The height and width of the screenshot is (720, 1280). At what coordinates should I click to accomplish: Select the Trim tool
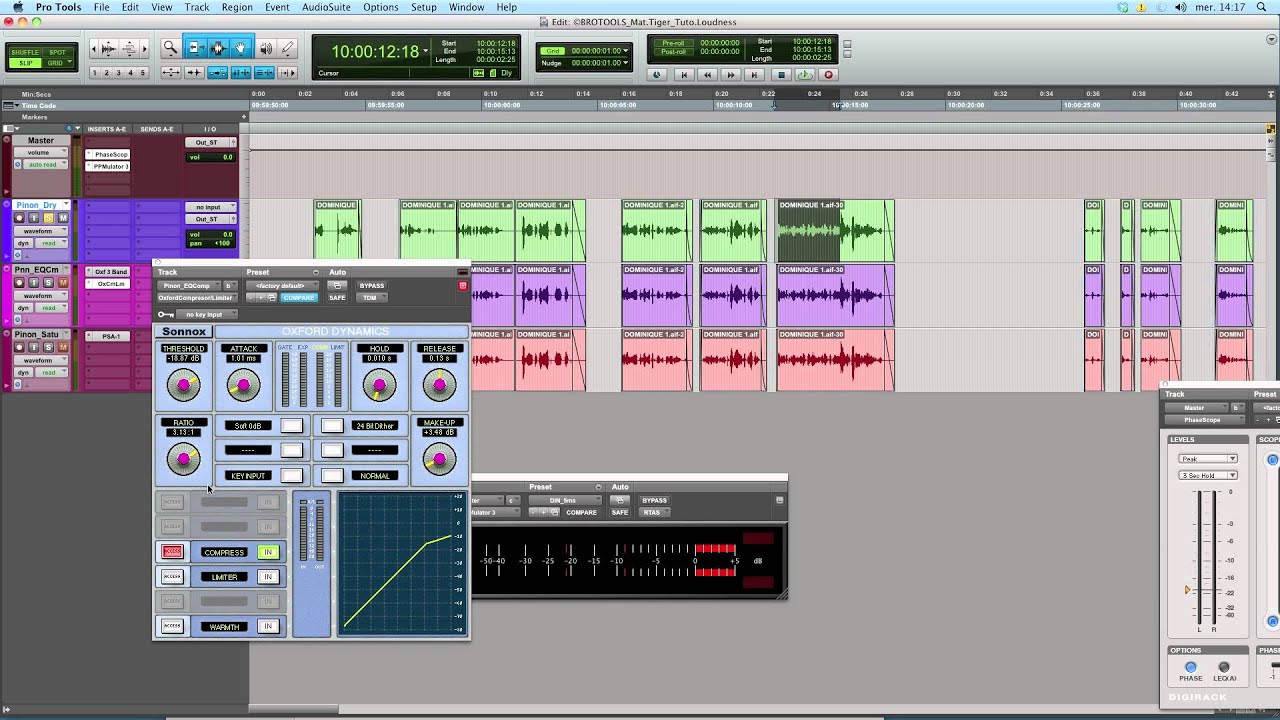click(195, 48)
